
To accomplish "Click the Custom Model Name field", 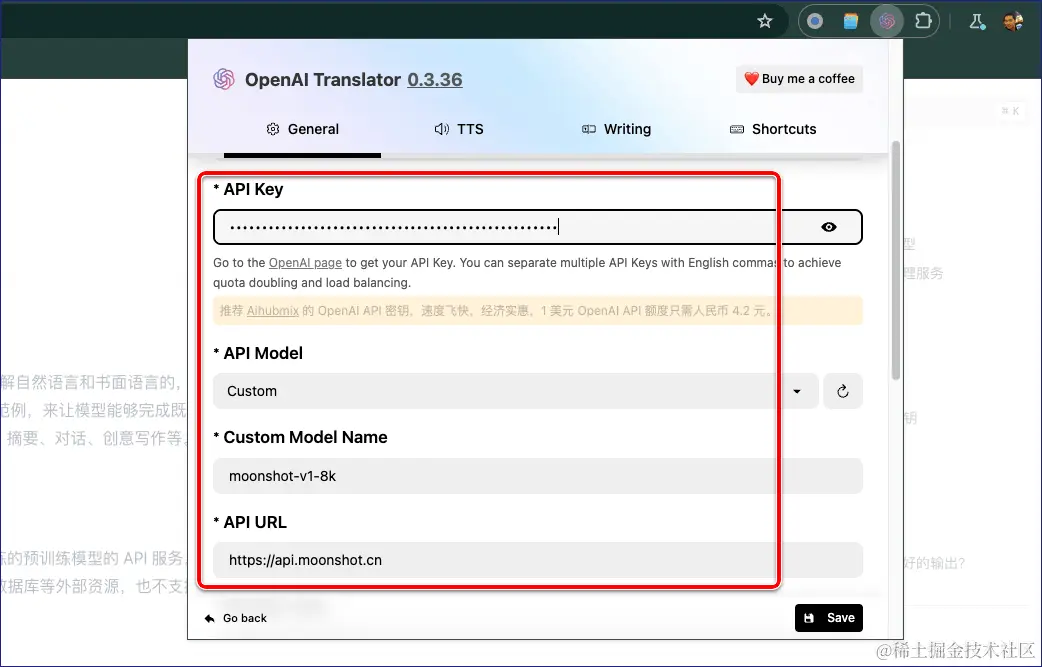I will coord(538,476).
